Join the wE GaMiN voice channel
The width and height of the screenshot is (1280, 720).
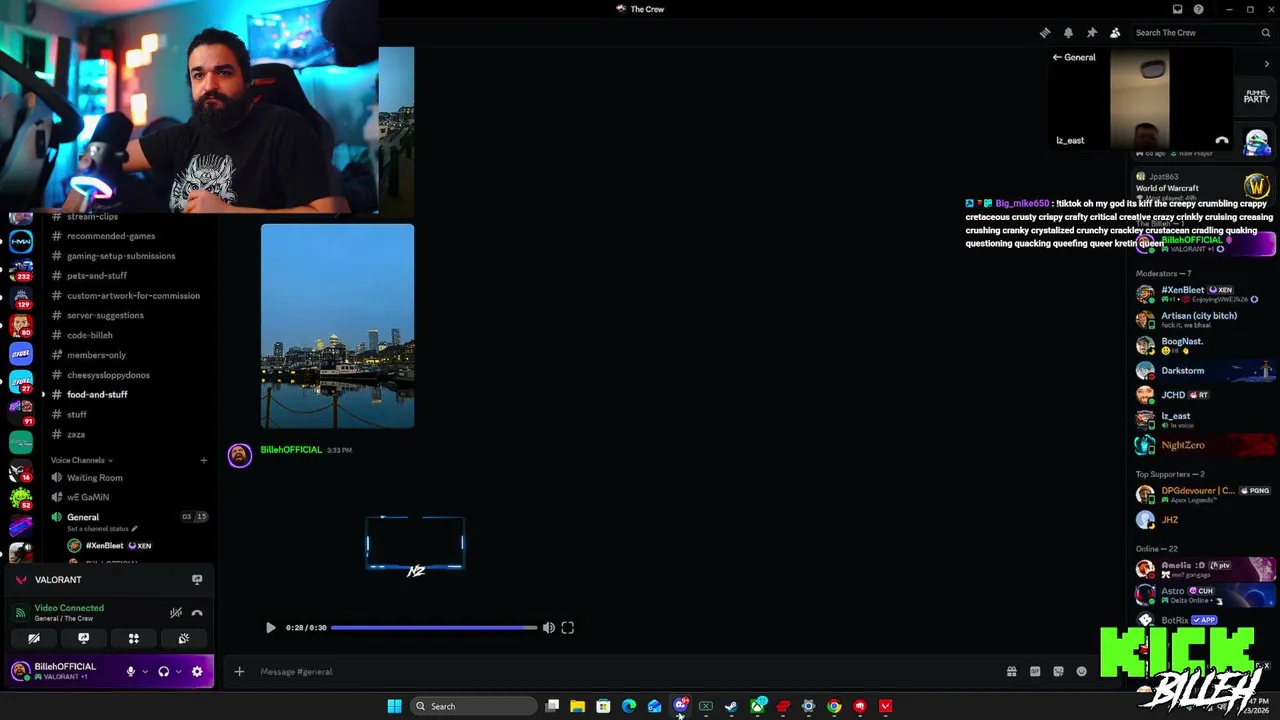[x=88, y=497]
